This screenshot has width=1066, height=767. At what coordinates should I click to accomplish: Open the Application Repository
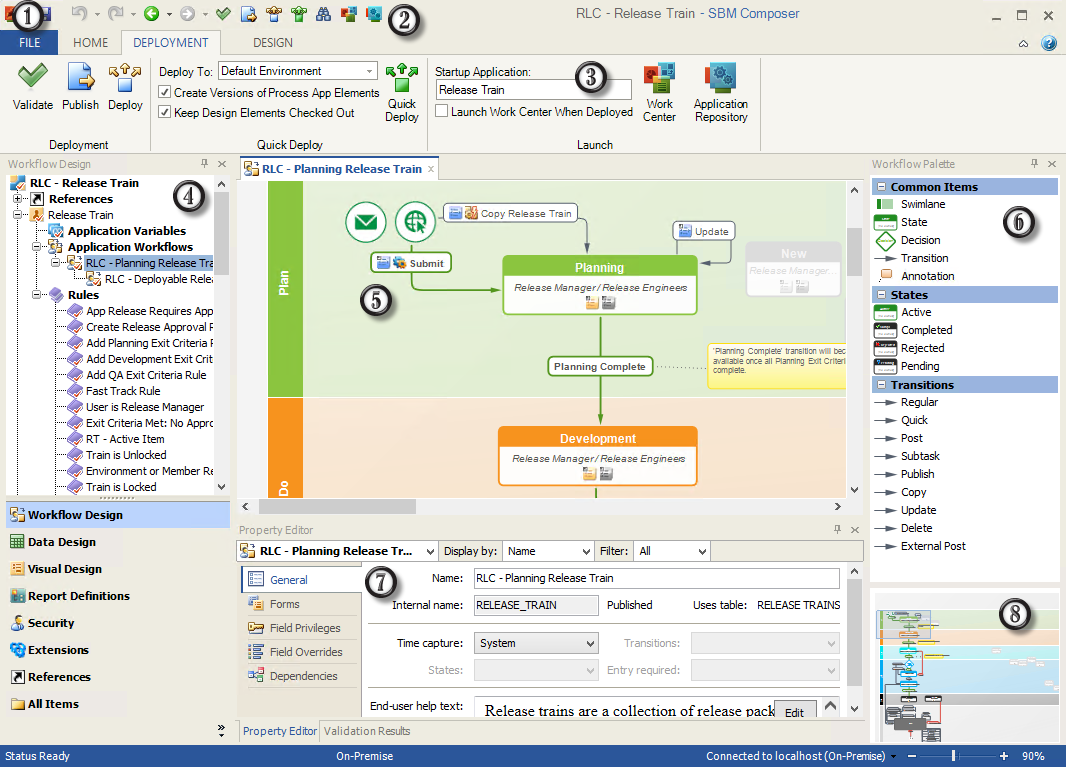(x=720, y=92)
